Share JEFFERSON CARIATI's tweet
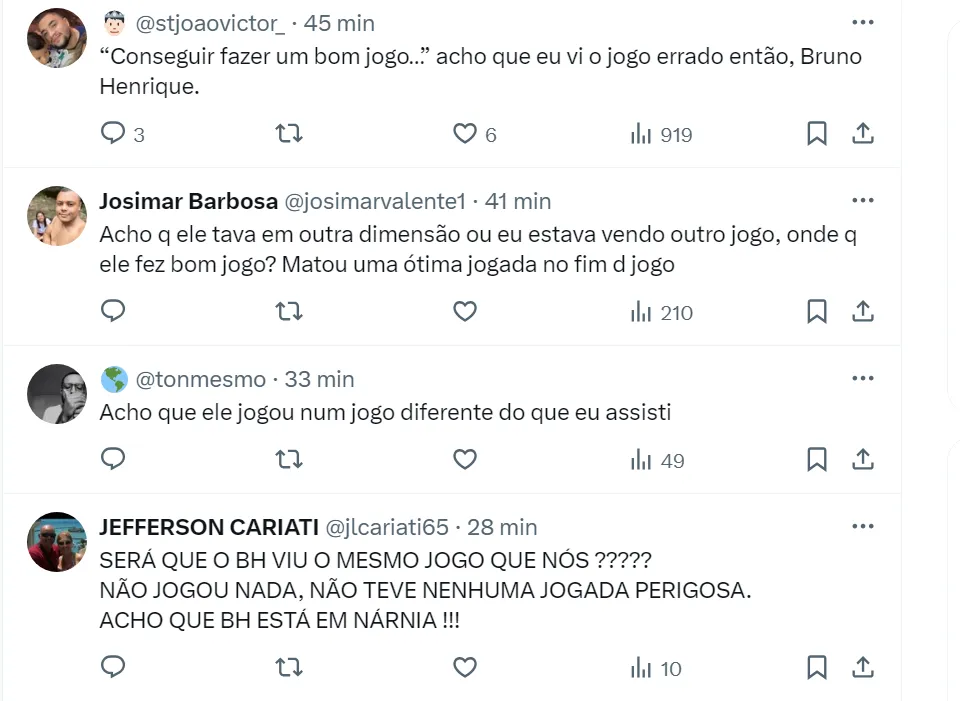960x701 pixels. coord(863,667)
